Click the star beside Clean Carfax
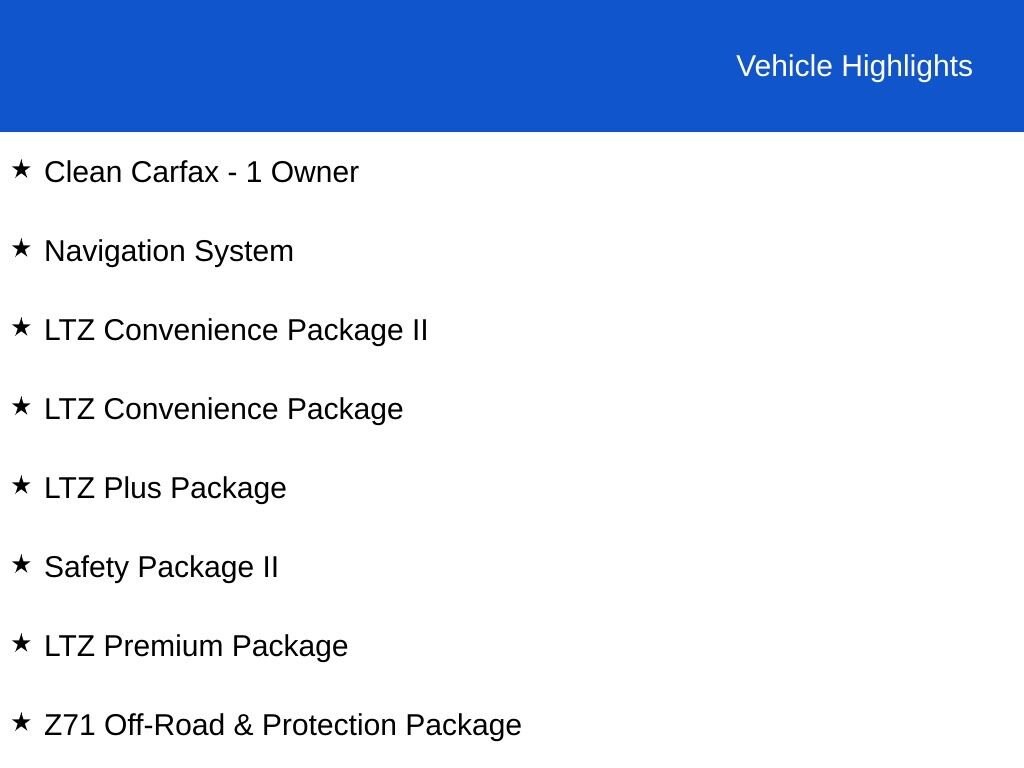The image size is (1024, 768). (21, 169)
